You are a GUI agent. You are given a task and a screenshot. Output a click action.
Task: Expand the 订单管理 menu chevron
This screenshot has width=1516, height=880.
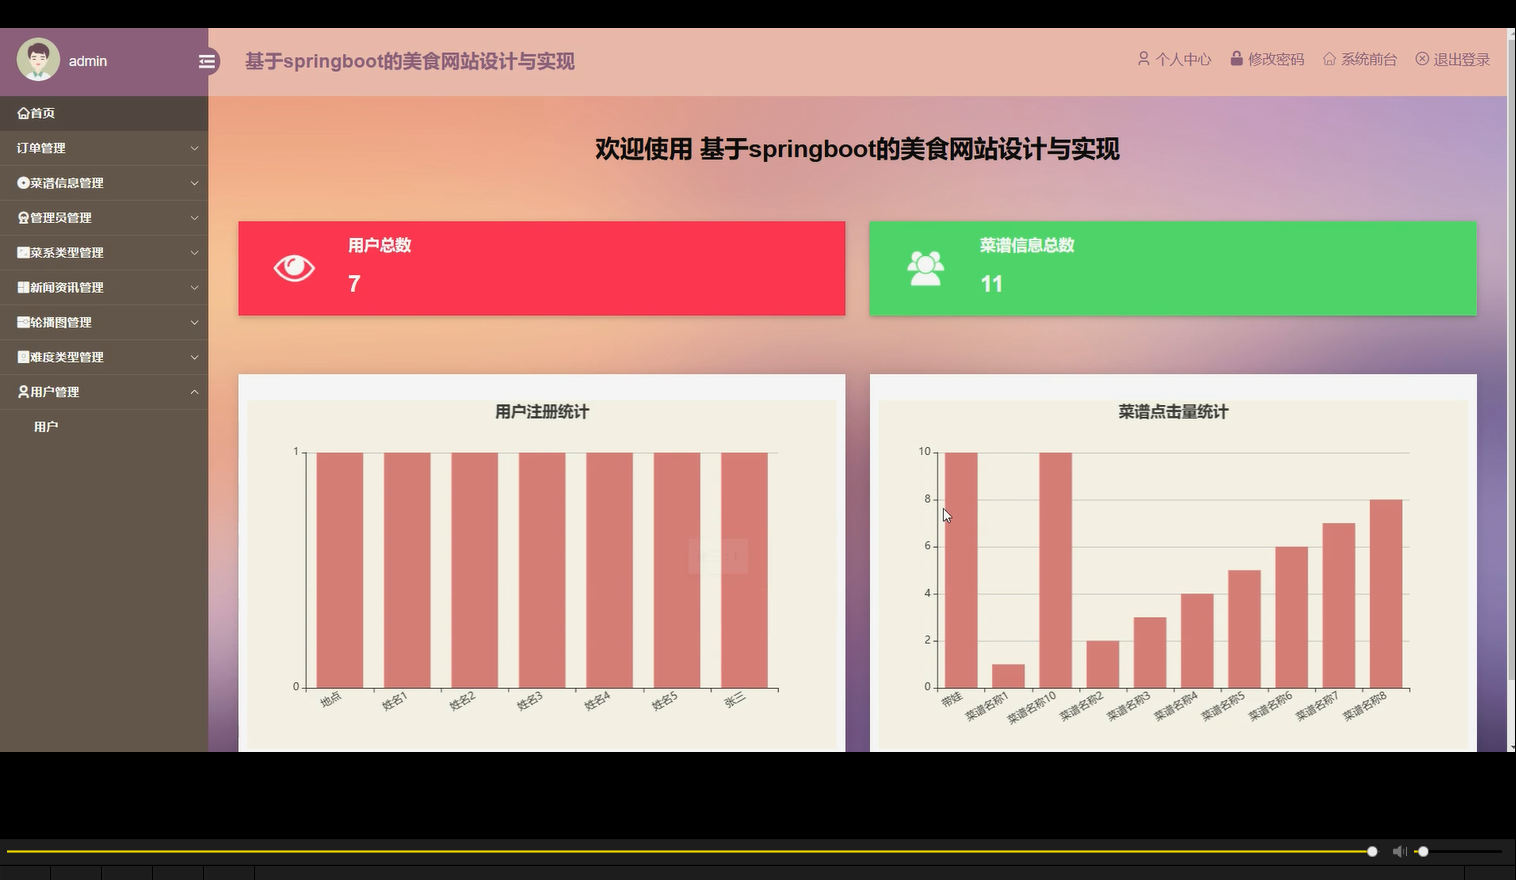tap(194, 148)
